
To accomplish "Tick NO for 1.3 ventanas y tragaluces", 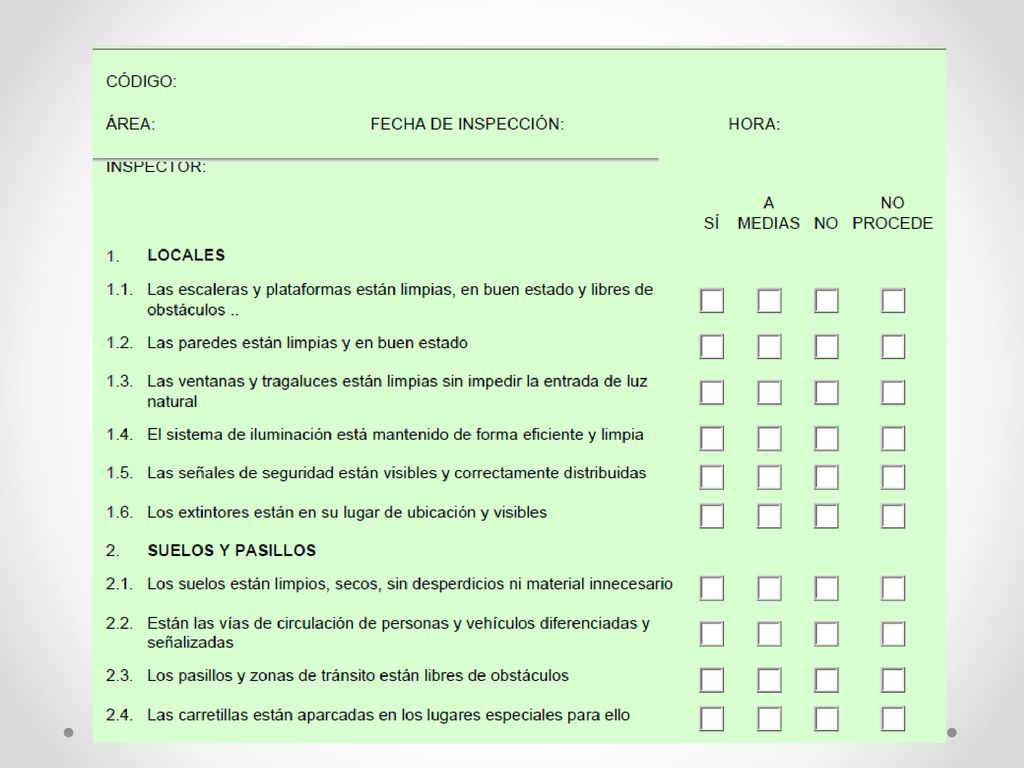I will pos(827,392).
